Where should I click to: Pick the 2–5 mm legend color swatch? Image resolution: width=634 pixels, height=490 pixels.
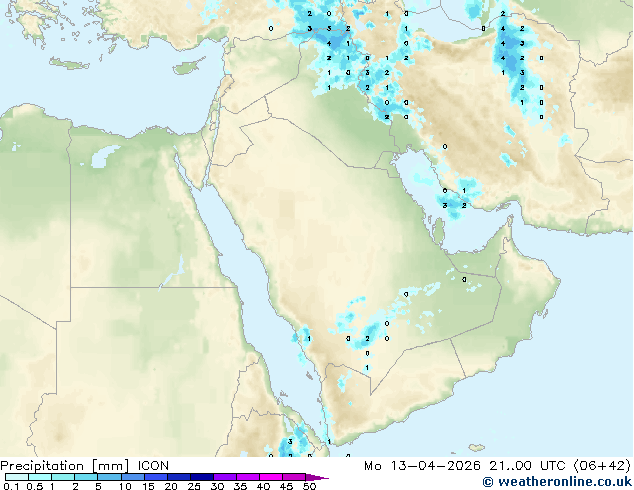86,477
